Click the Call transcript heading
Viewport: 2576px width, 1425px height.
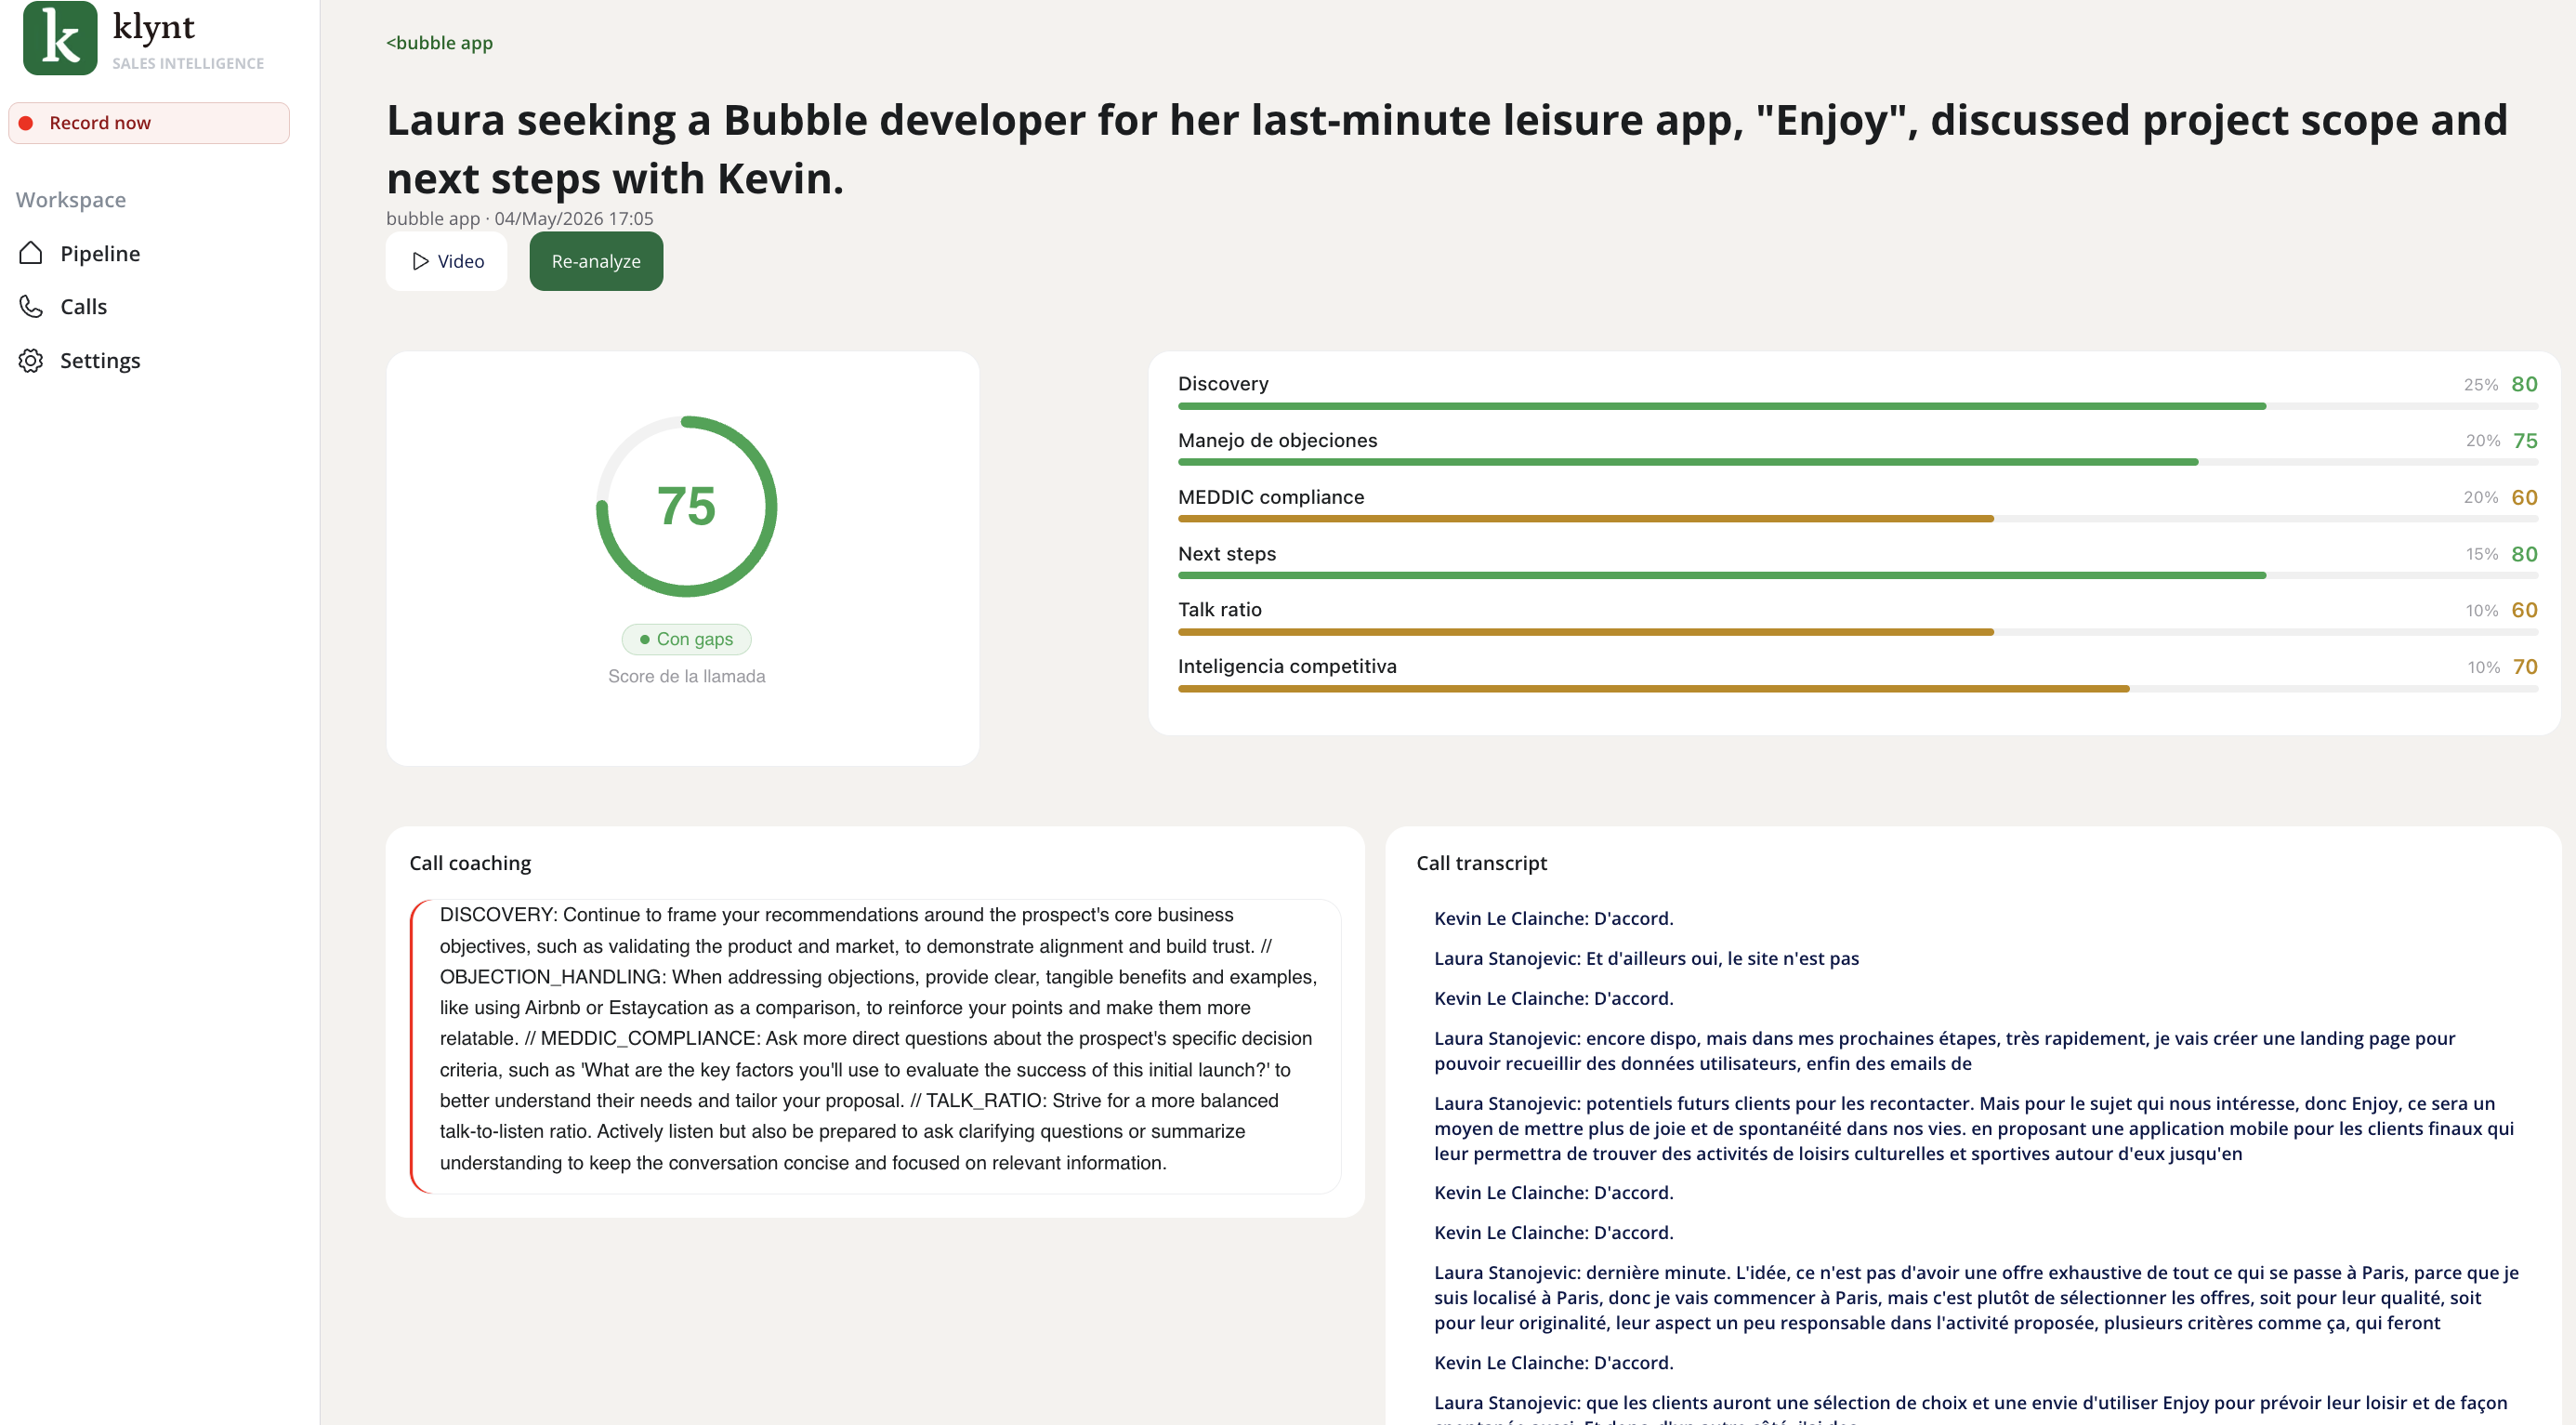[1481, 863]
